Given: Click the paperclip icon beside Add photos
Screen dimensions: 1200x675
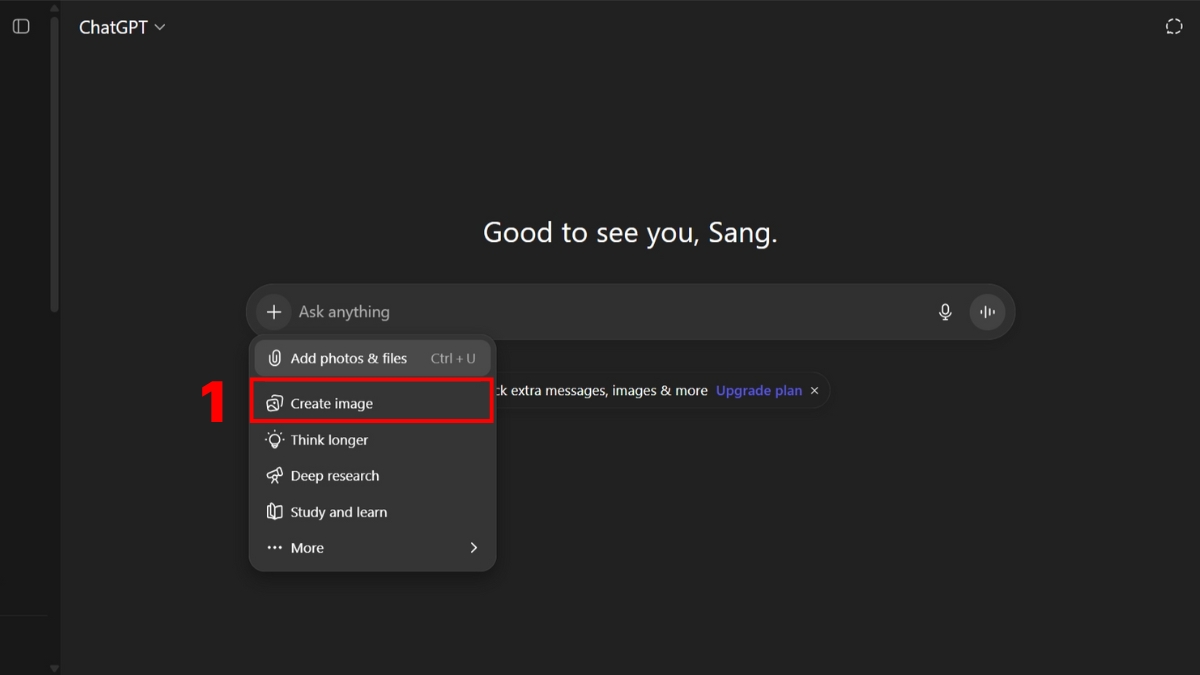Looking at the screenshot, I should (x=274, y=358).
